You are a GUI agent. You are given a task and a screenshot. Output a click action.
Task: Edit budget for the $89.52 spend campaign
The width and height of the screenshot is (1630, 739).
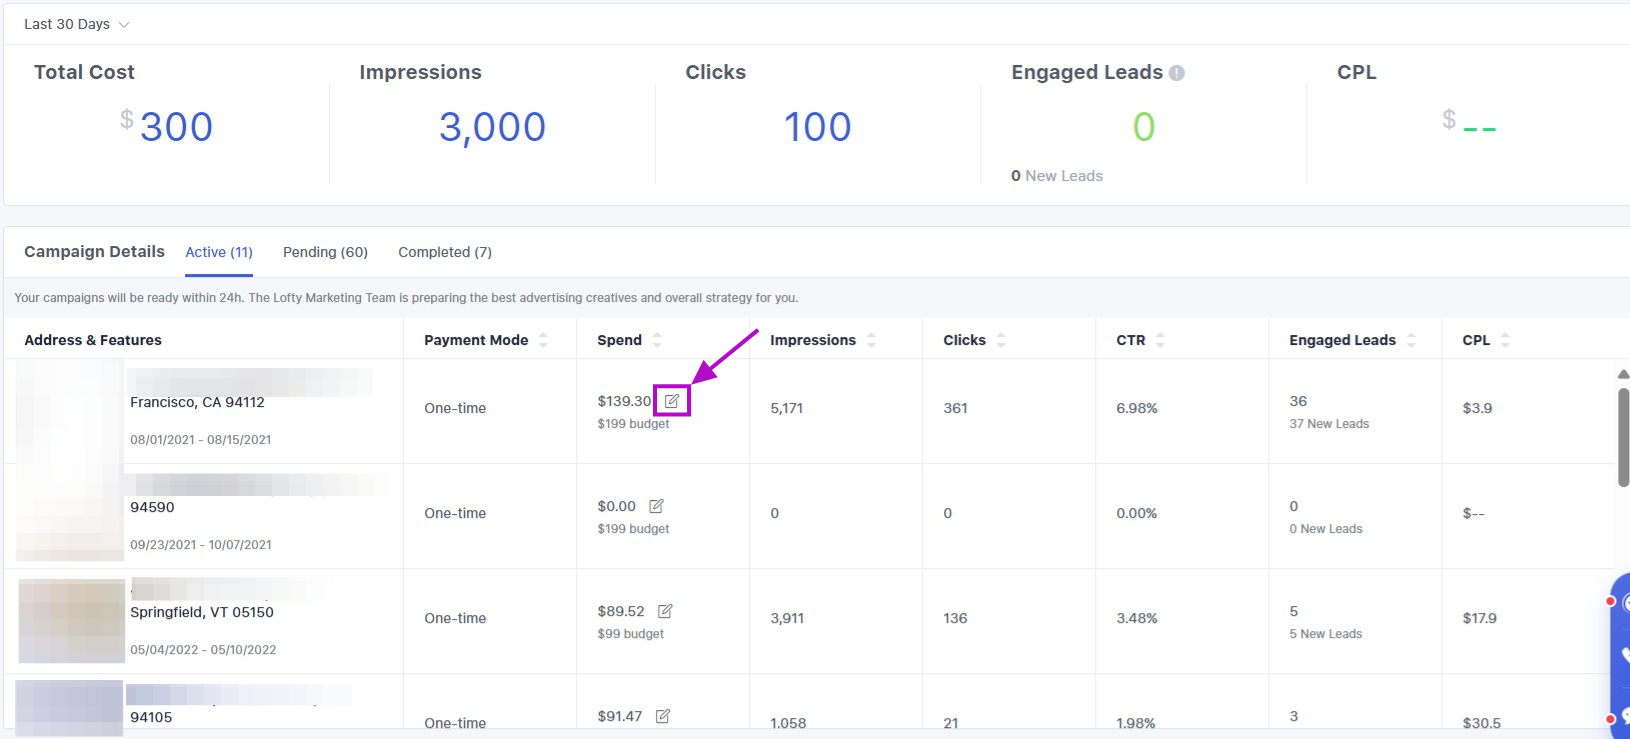[x=665, y=611]
